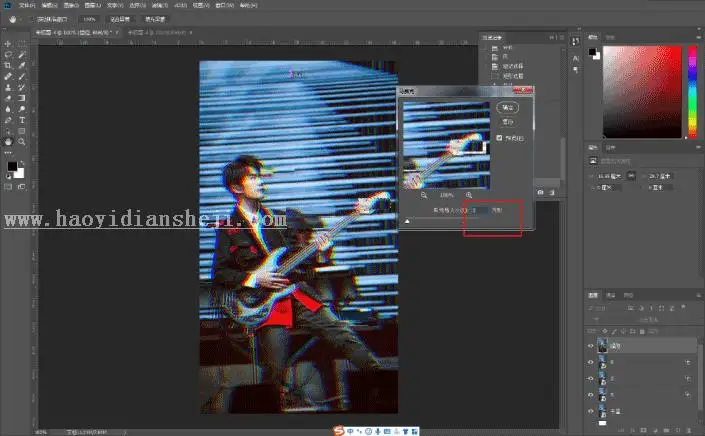Select the Blur tool

click(8, 109)
